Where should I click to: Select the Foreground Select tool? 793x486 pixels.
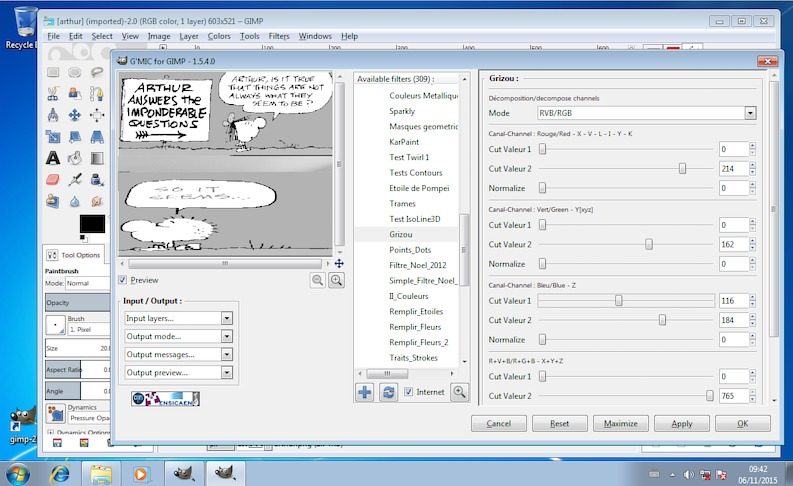pyautogui.click(x=75, y=94)
